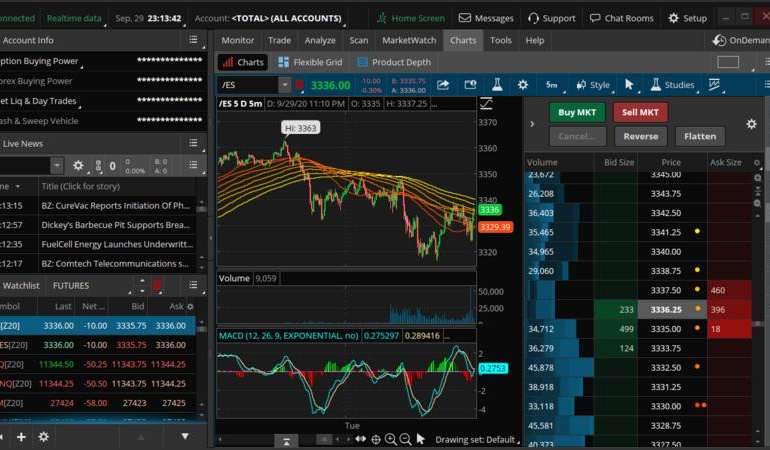Click the Sell MKT button
Viewport: 770px width, 450px height.
tap(640, 112)
